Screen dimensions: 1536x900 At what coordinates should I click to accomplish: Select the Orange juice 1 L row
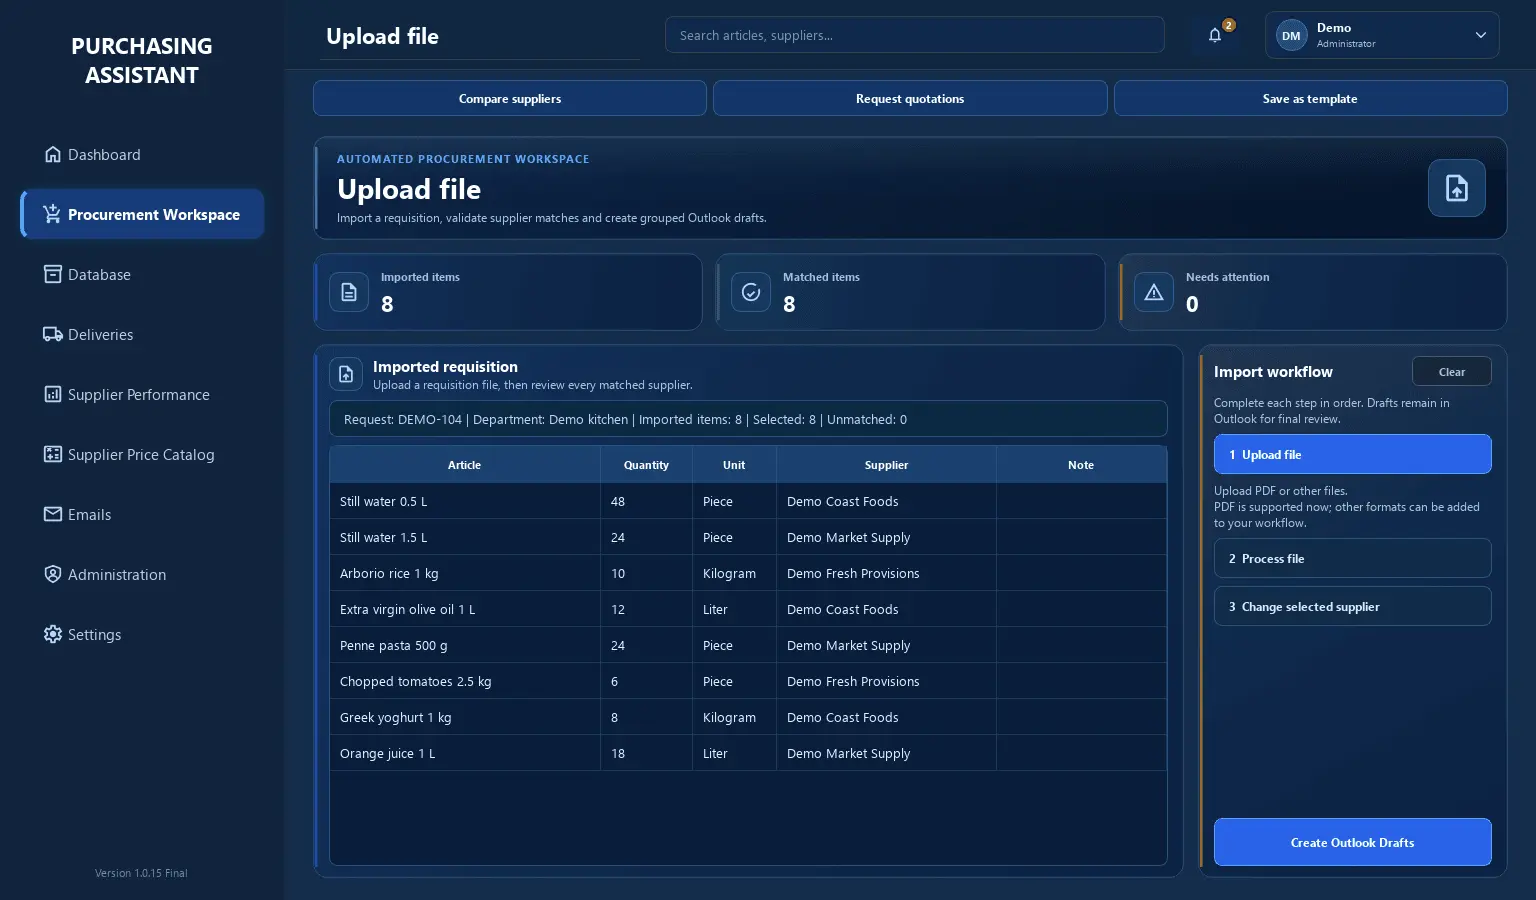(748, 753)
